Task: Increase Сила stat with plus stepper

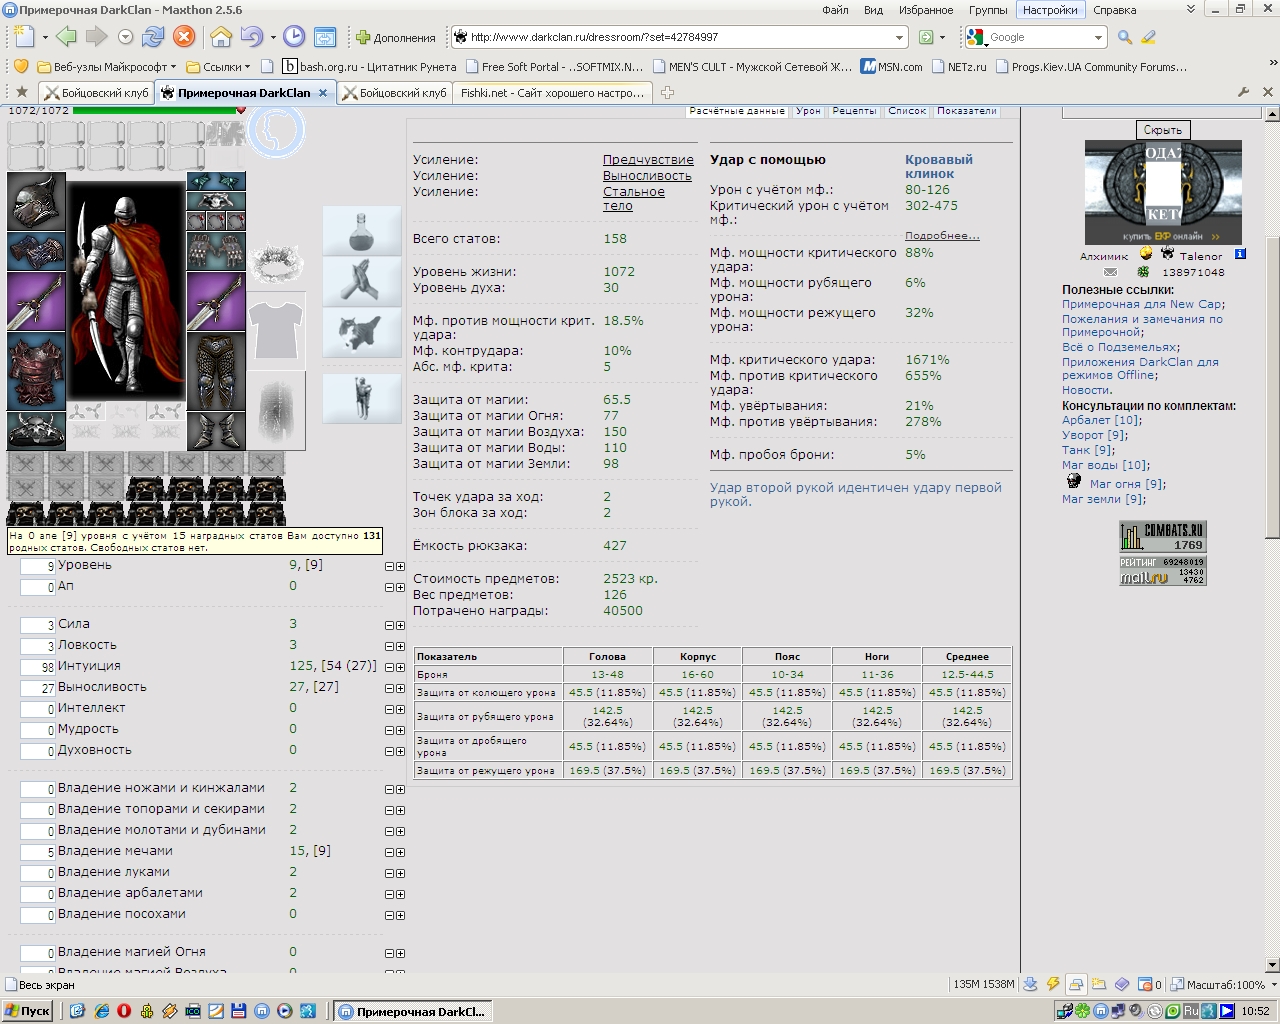Action: click(401, 625)
